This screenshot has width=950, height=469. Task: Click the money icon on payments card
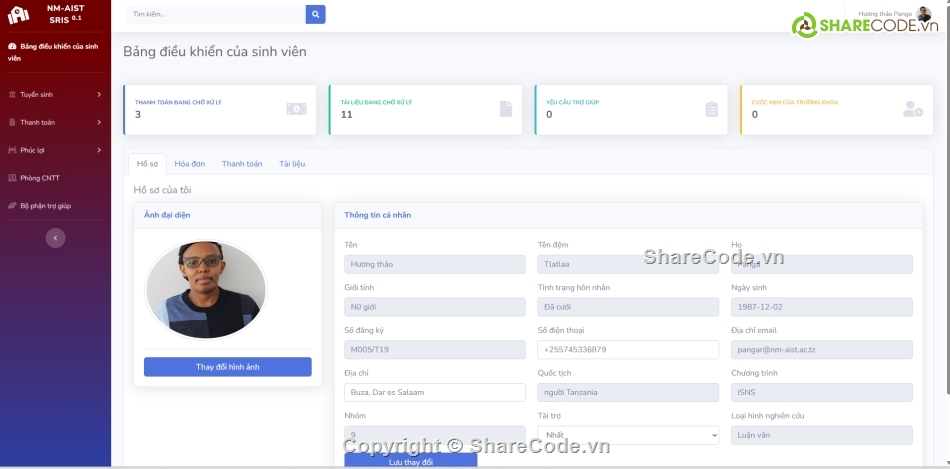click(296, 109)
